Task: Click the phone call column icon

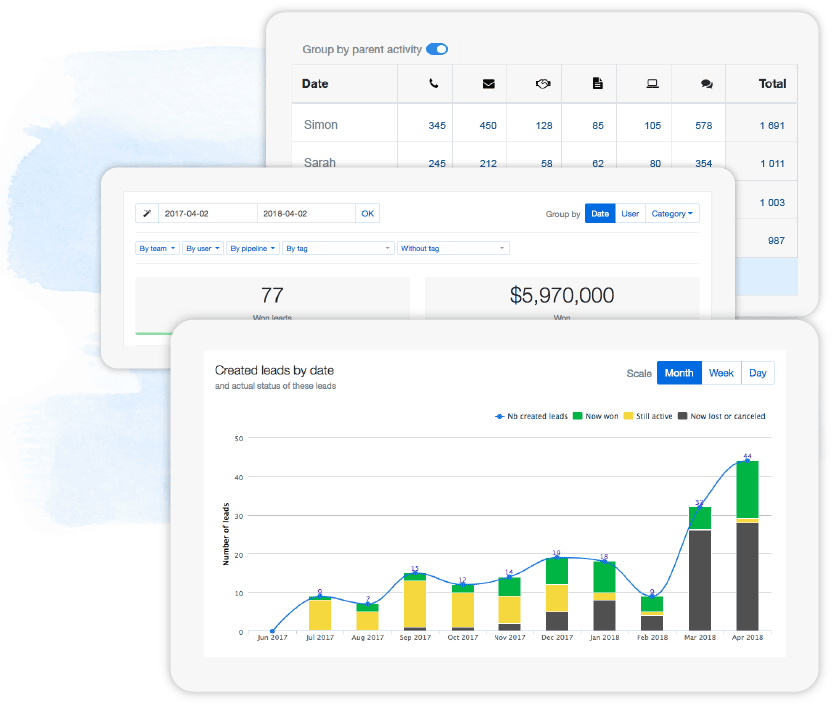Action: coord(434,83)
